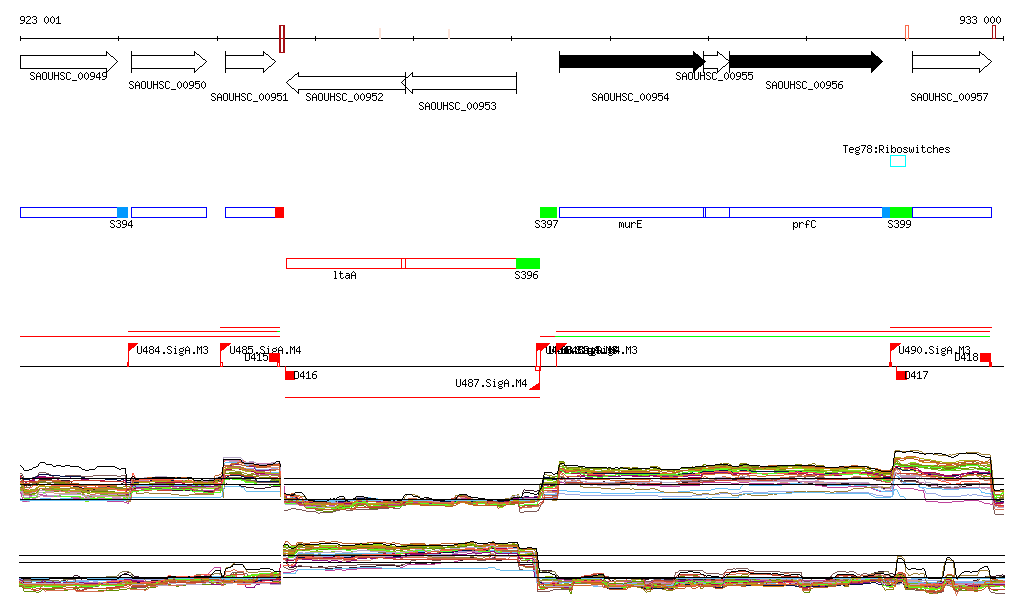The height and width of the screenshot is (611, 1024).
Task: Click the SAOUHSC_00952 reverse-strand gene arrow
Action: (x=346, y=83)
